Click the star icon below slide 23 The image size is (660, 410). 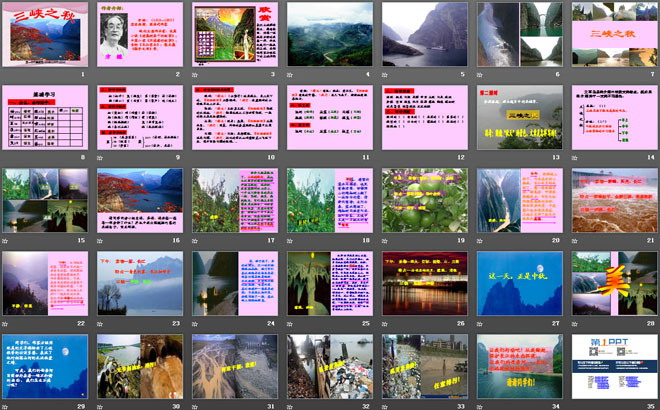coord(100,324)
